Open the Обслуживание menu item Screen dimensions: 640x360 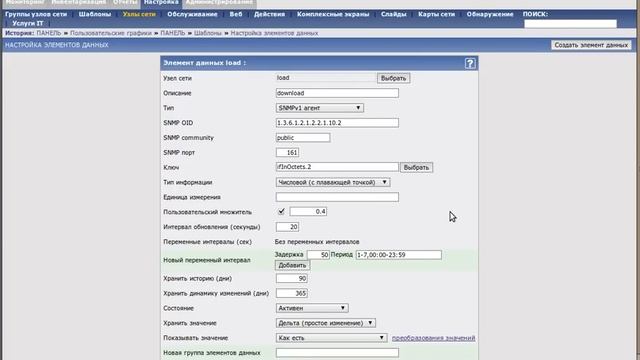(x=192, y=14)
